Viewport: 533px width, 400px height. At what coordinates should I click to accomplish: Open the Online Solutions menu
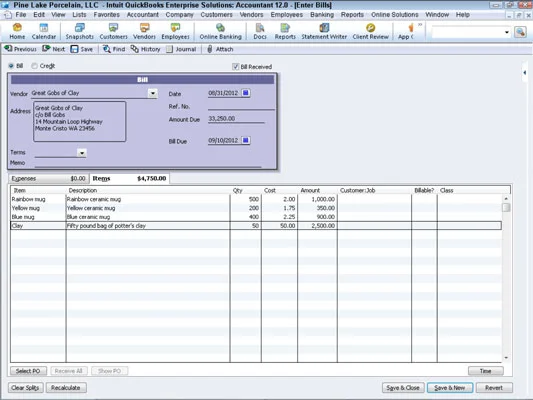(394, 15)
